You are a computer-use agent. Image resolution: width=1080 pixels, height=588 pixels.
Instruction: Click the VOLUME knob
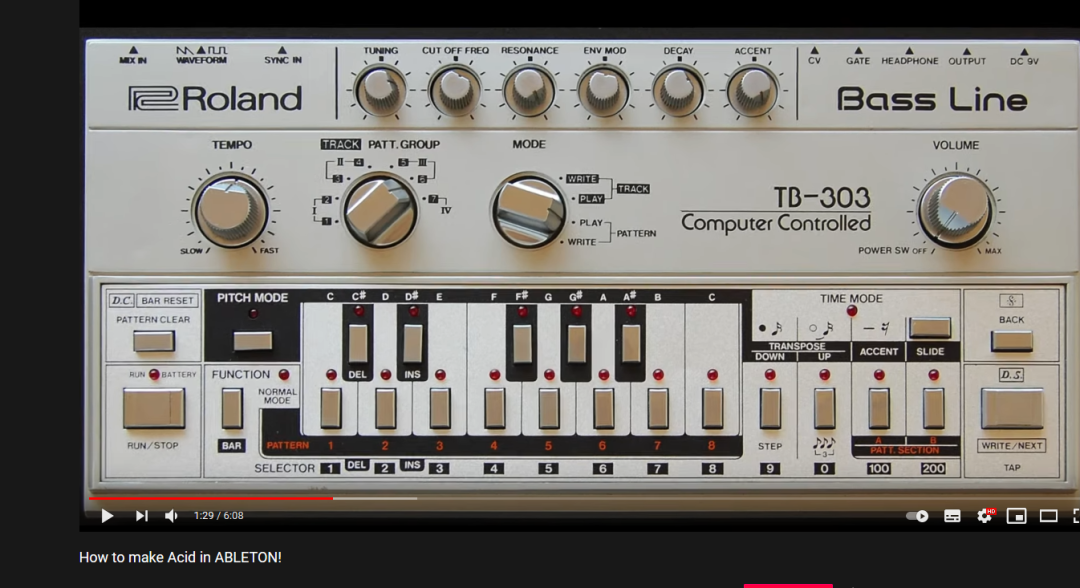955,210
